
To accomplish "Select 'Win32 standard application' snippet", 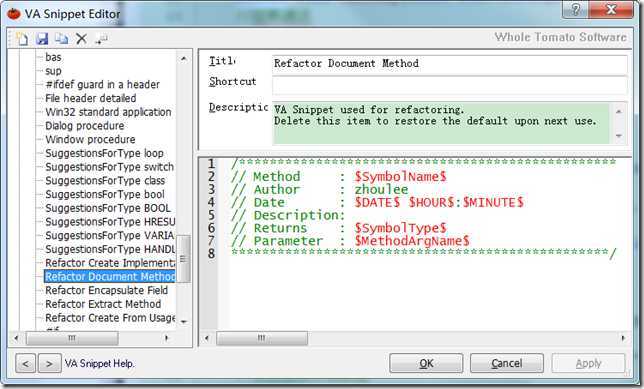I will coord(108,112).
